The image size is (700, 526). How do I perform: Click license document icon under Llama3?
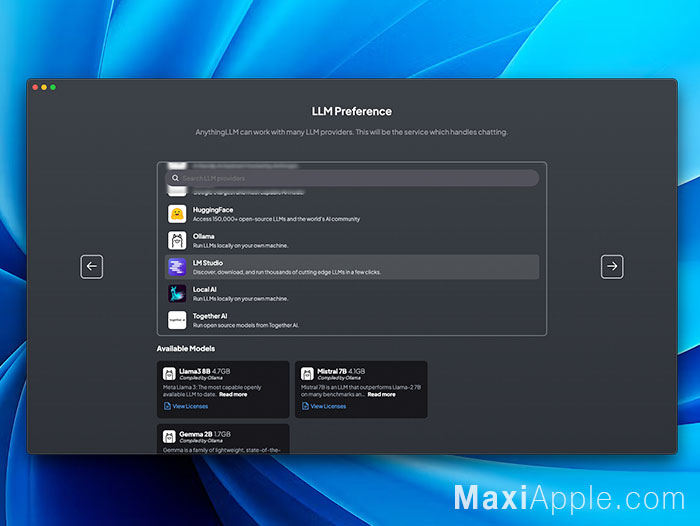pos(167,406)
